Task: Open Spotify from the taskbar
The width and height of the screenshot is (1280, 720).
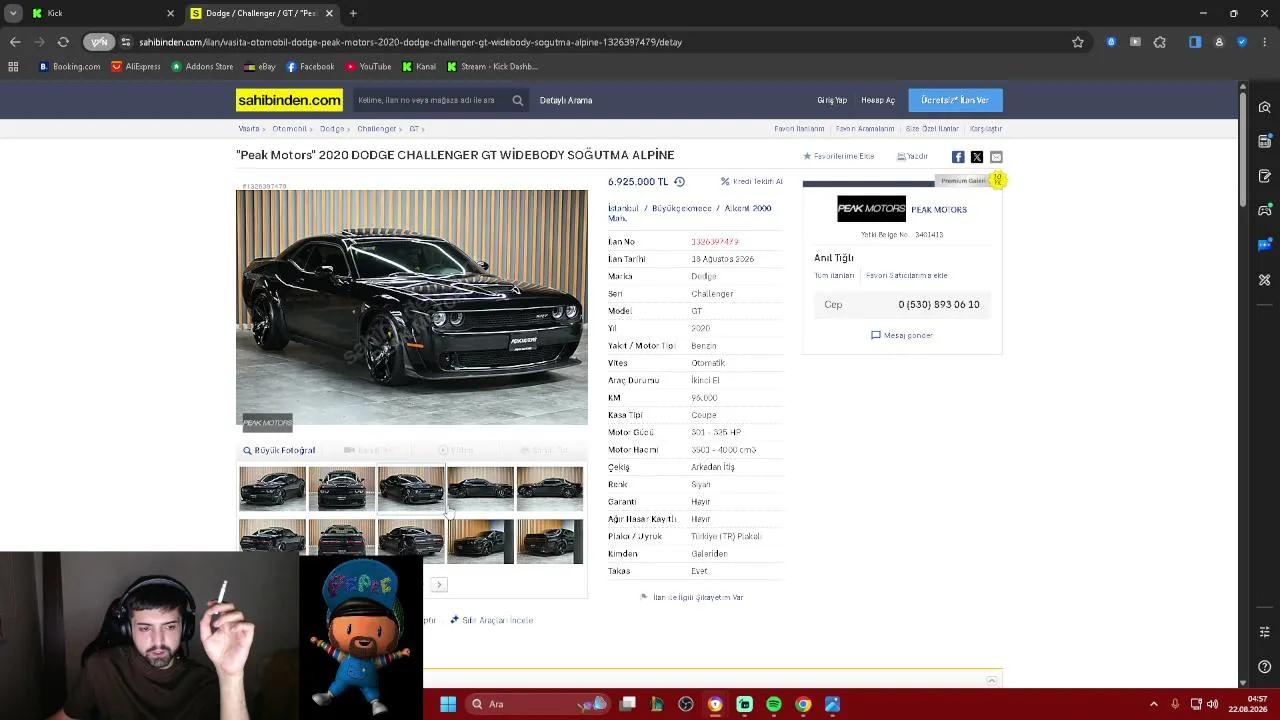Action: click(x=774, y=704)
